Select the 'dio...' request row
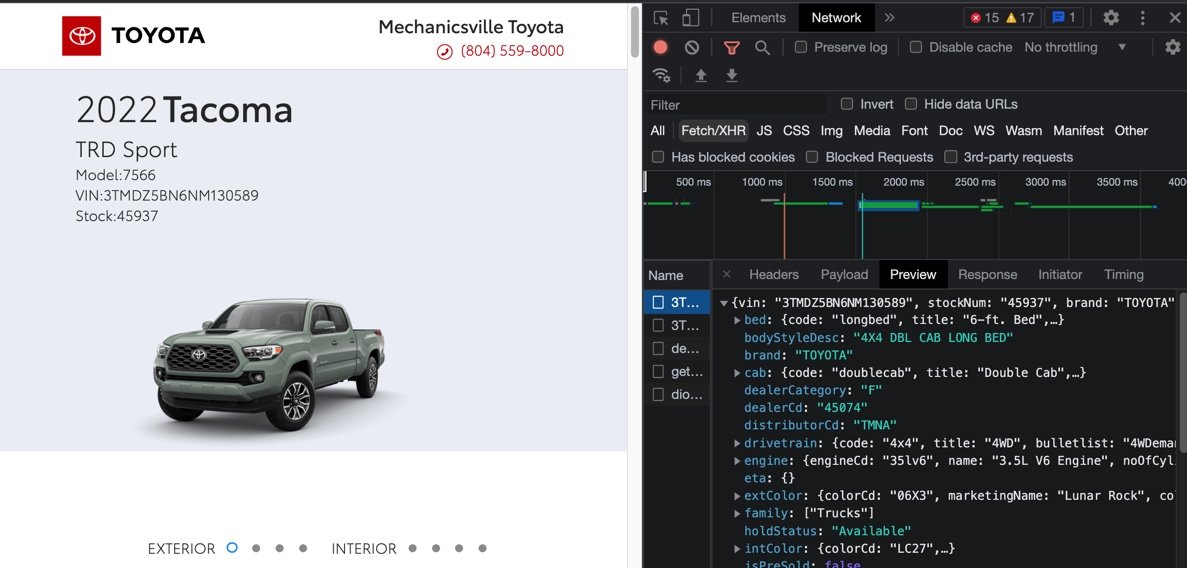Viewport: 1187px width, 568px height. 678,395
